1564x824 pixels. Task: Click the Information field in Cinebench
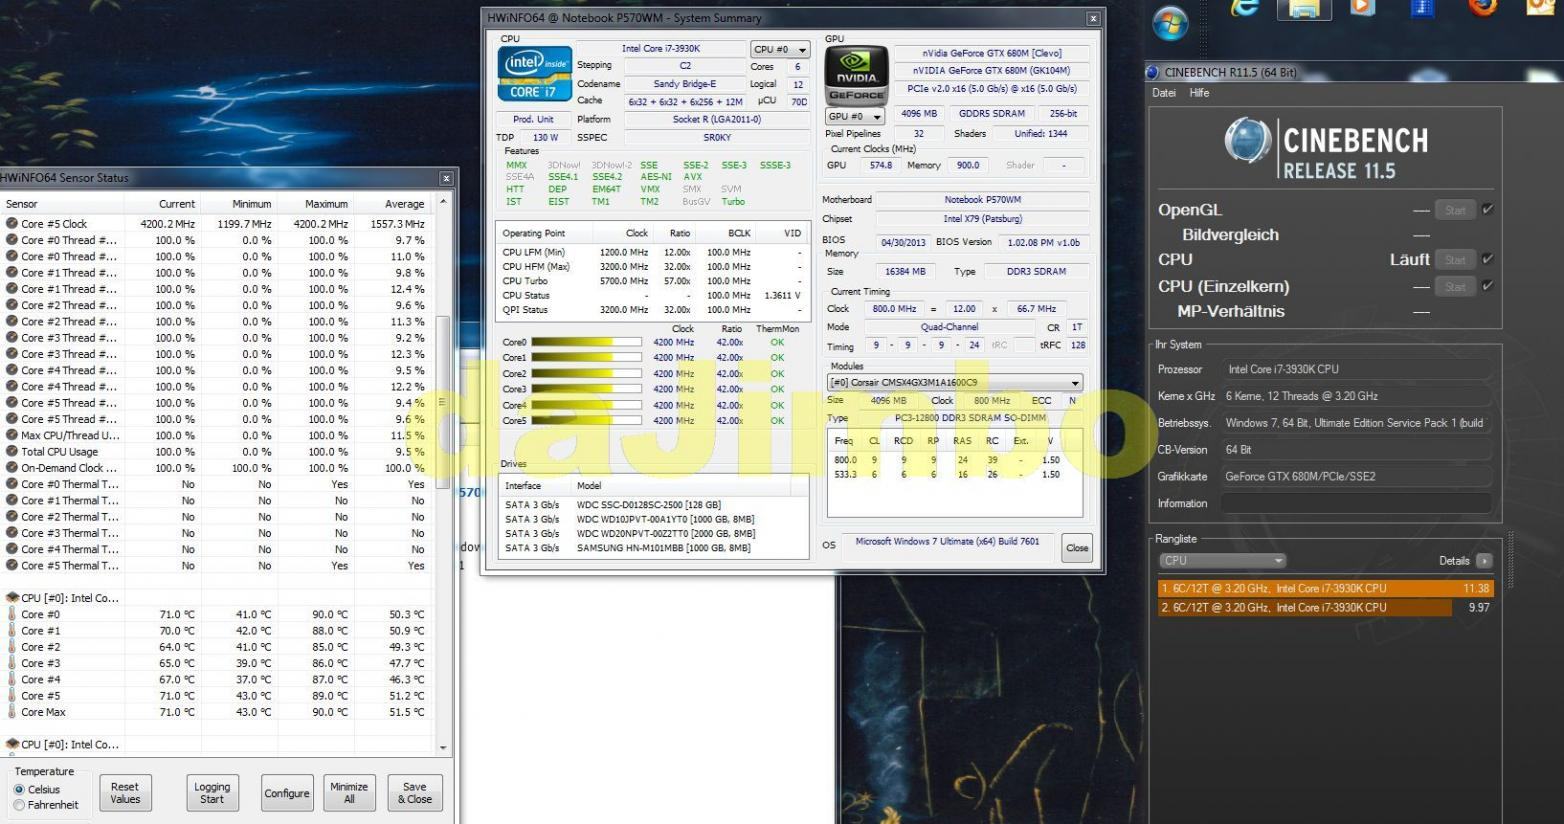point(1356,504)
